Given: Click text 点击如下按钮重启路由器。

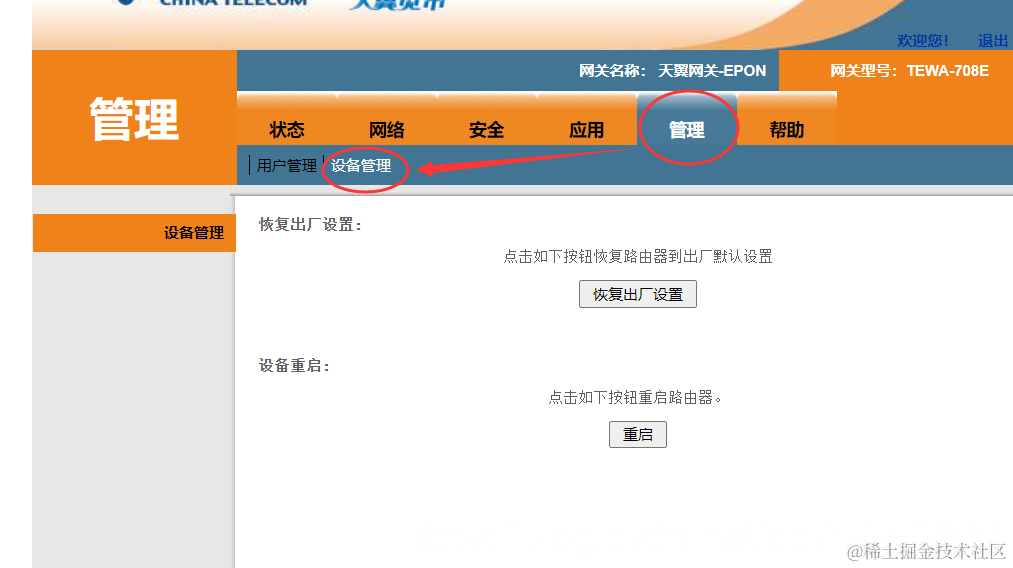Looking at the screenshot, I should pyautogui.click(x=635, y=397).
